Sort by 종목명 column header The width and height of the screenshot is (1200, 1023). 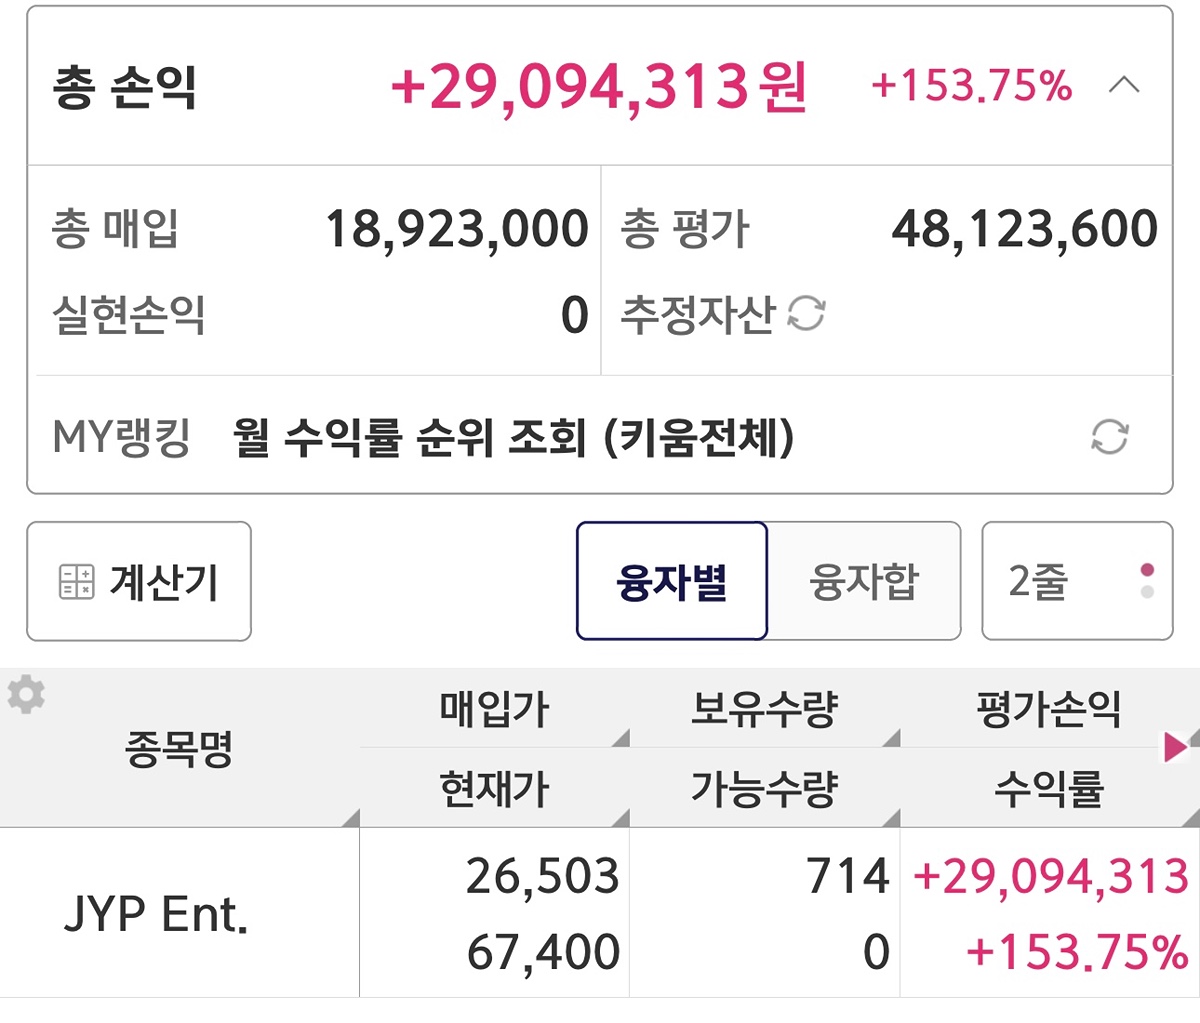(x=179, y=748)
